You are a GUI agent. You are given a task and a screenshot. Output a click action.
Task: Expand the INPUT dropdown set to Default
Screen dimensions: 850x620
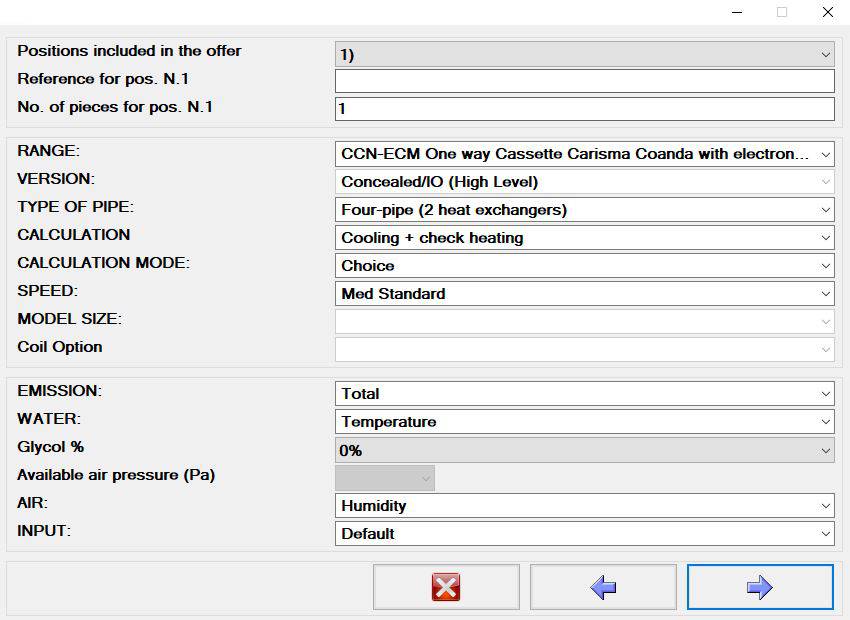pyautogui.click(x=584, y=534)
